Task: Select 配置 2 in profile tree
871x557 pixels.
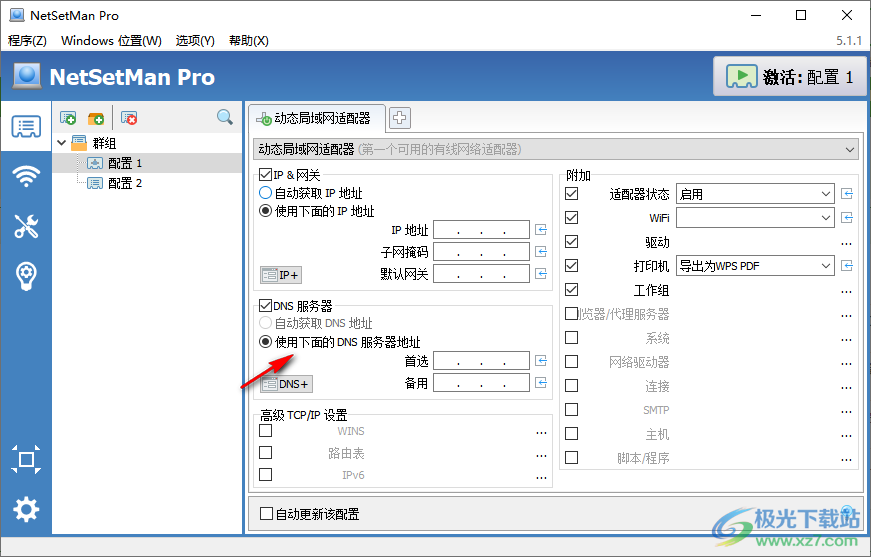Action: [x=125, y=183]
